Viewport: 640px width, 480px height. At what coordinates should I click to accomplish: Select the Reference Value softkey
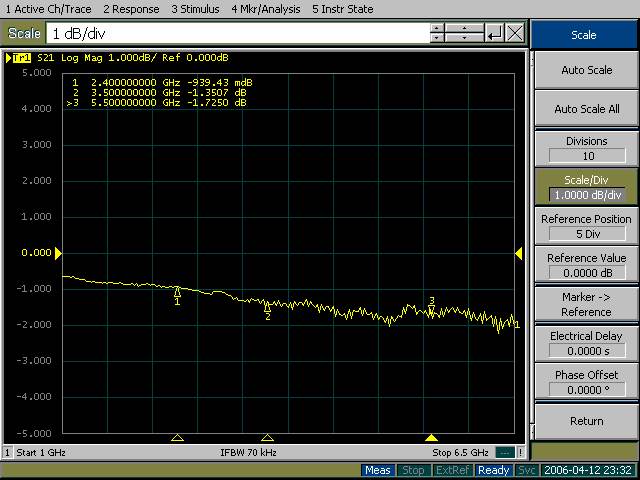point(587,265)
